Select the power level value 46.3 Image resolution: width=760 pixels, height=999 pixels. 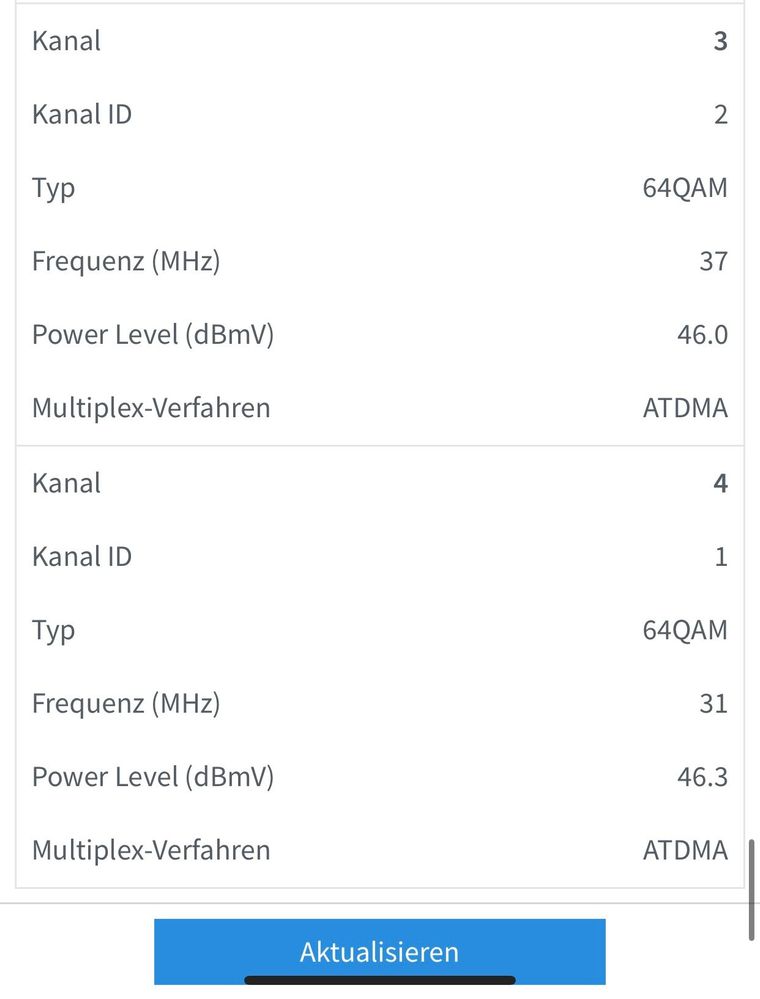[x=702, y=777]
